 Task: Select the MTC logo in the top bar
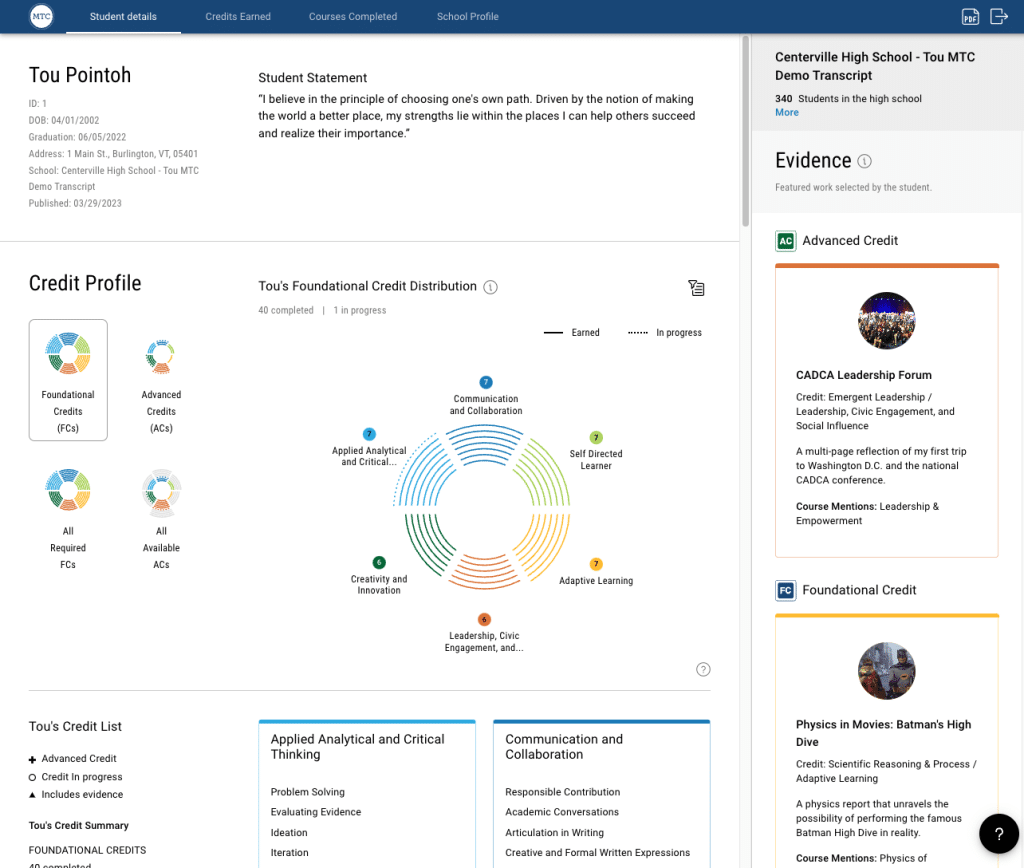click(x=40, y=16)
